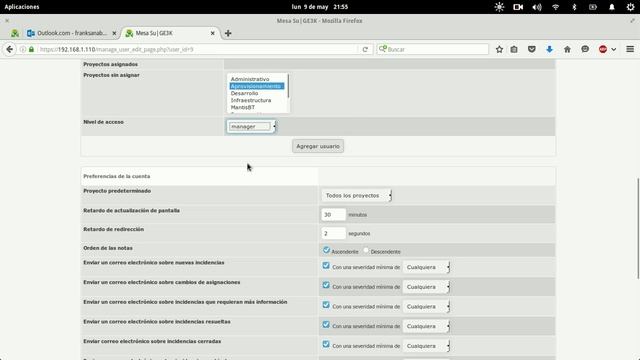This screenshot has width=640, height=360.
Task: Go back with the browser back arrow
Action: 9,49
